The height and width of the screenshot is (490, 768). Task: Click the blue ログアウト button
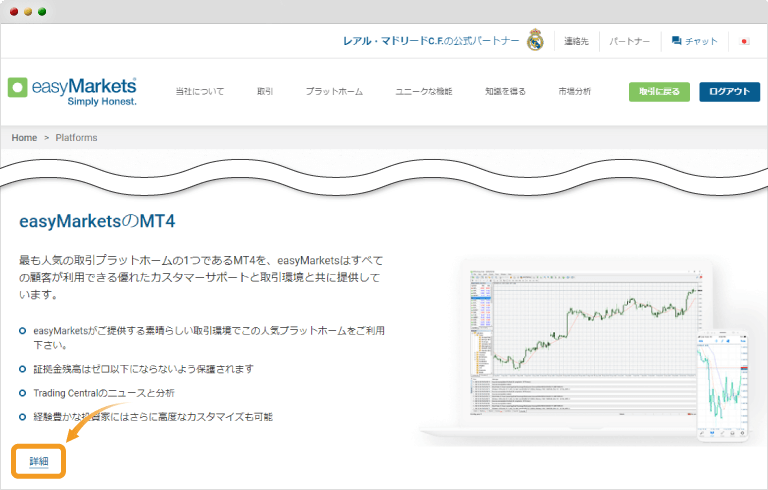click(x=729, y=92)
